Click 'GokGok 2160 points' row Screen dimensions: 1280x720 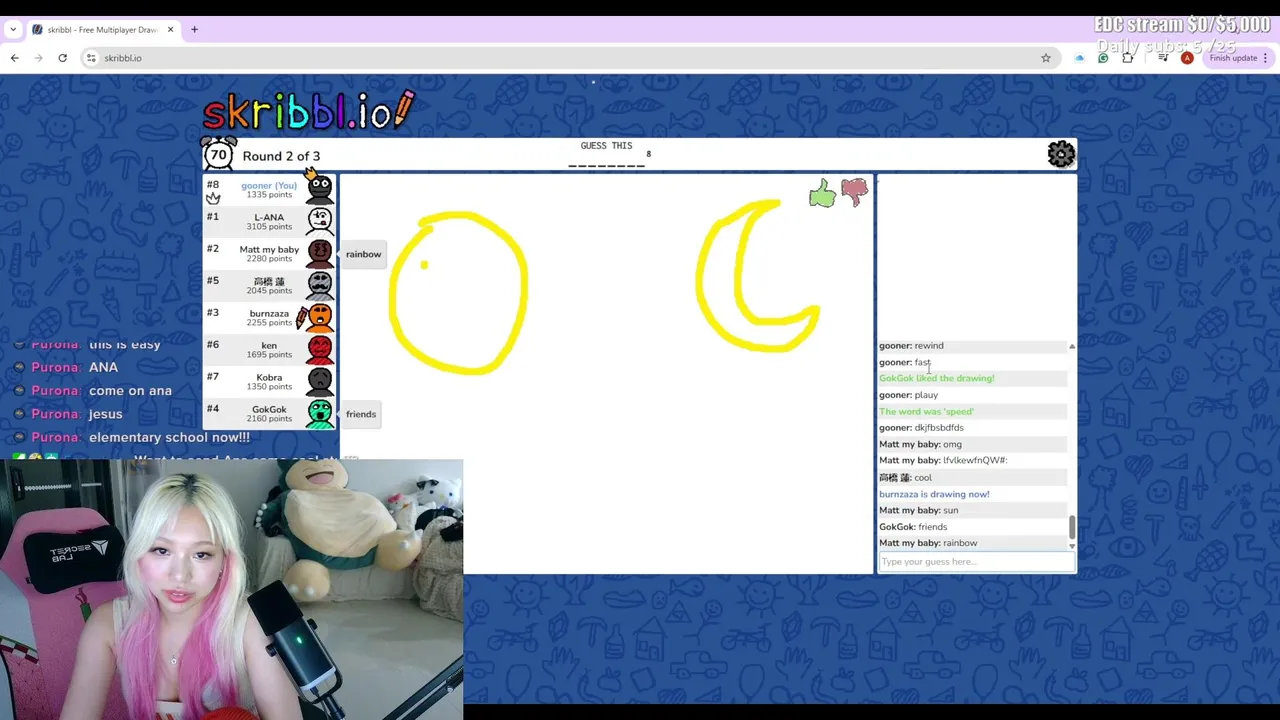[x=269, y=413]
